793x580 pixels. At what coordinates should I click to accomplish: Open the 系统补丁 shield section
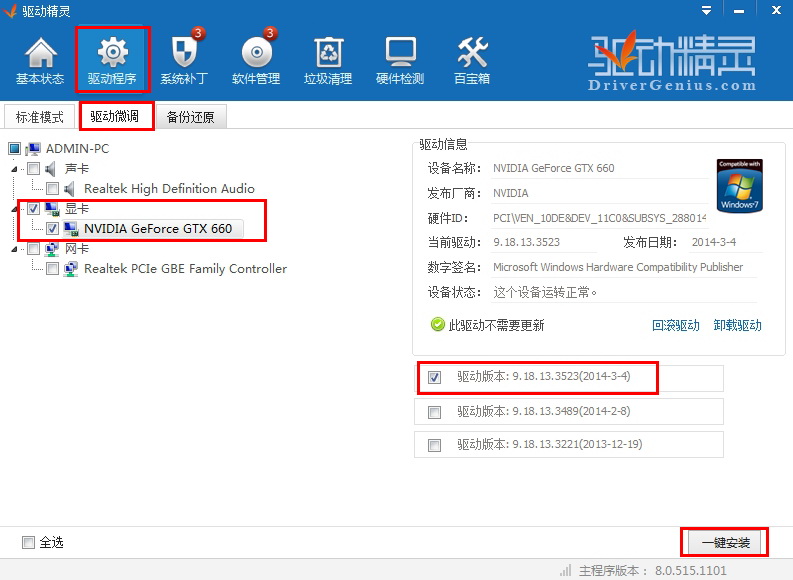(184, 61)
